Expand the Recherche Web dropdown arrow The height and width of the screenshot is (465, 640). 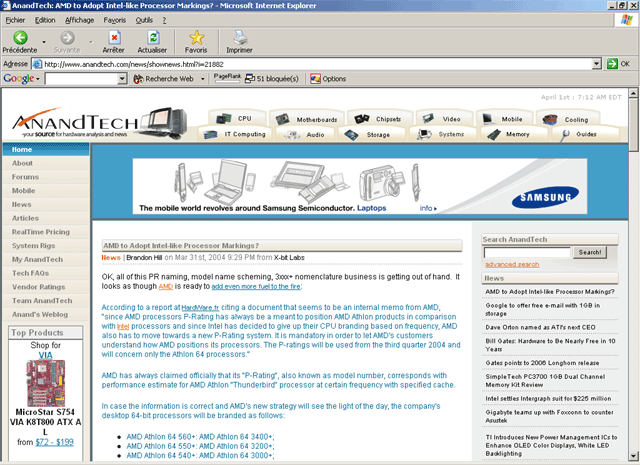point(202,79)
